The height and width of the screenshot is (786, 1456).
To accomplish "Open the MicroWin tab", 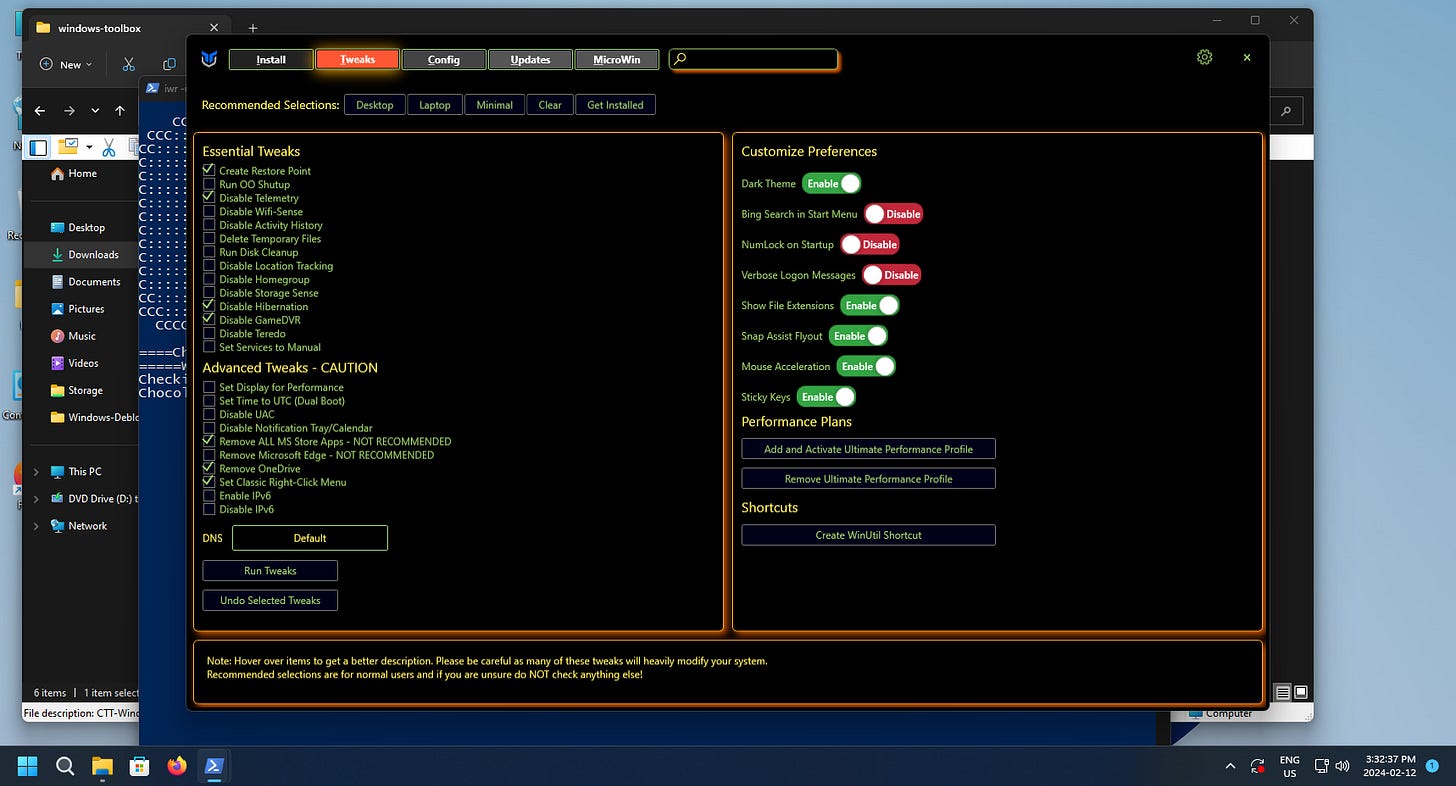I will click(617, 59).
